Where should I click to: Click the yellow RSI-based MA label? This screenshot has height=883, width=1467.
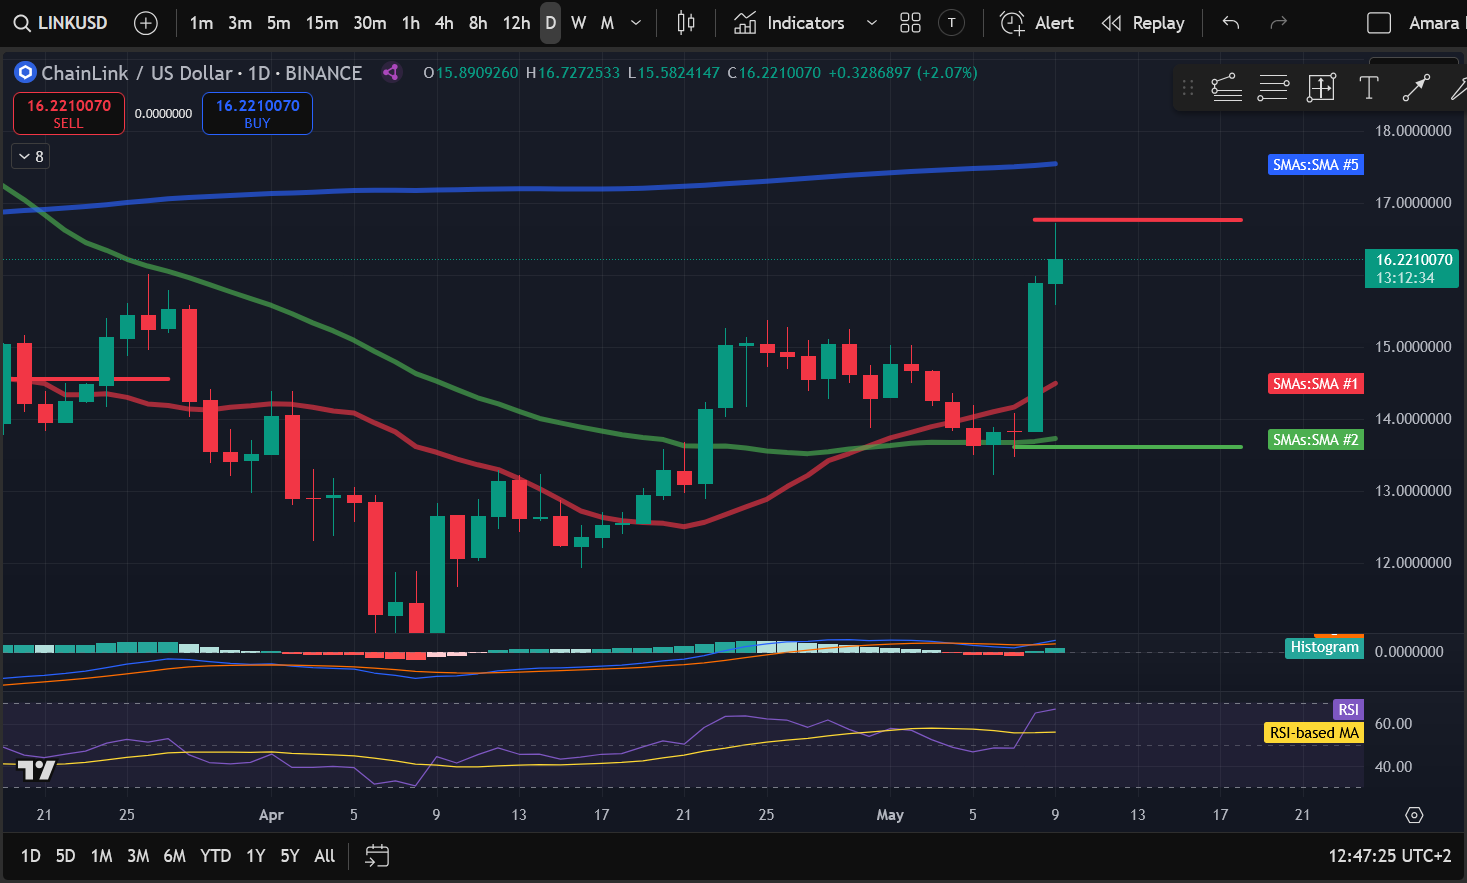pos(1314,733)
